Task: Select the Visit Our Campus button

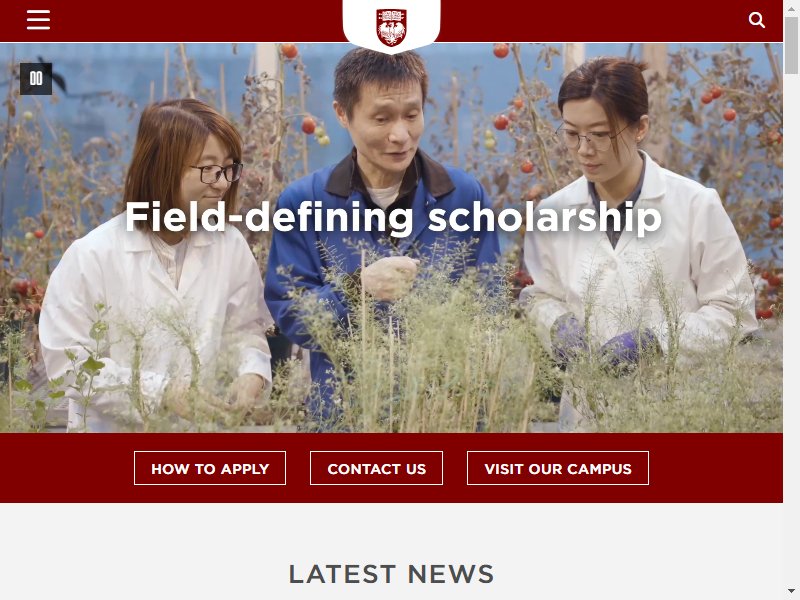Action: point(558,468)
